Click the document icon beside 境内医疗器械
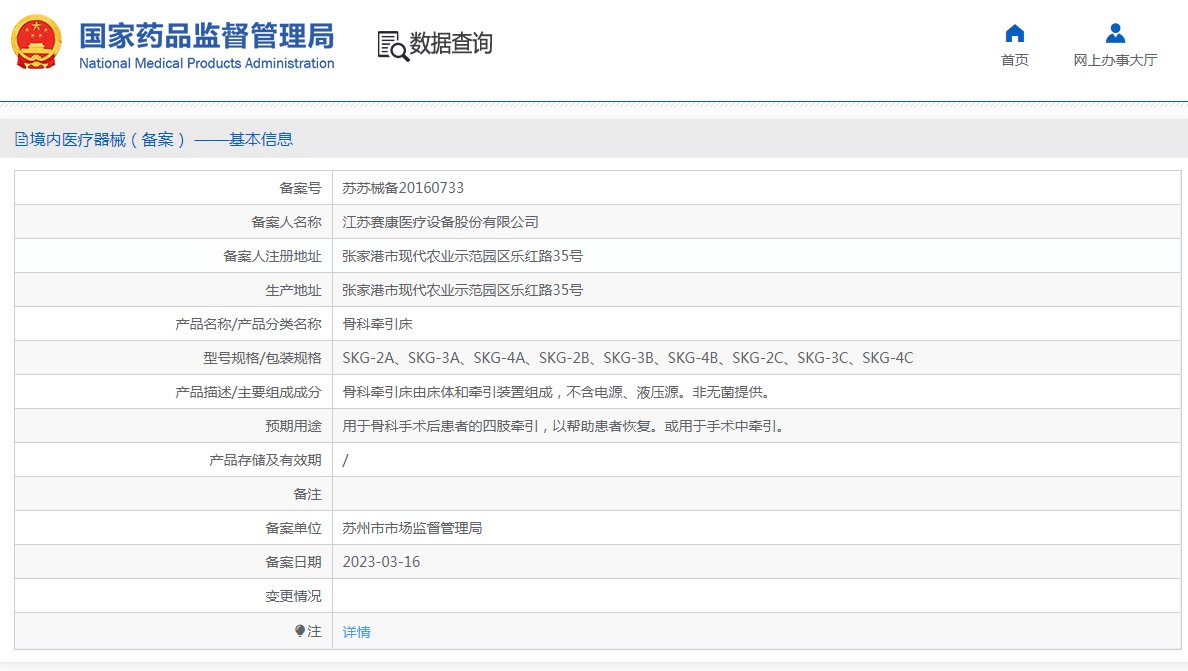The height and width of the screenshot is (671, 1188). pos(21,139)
